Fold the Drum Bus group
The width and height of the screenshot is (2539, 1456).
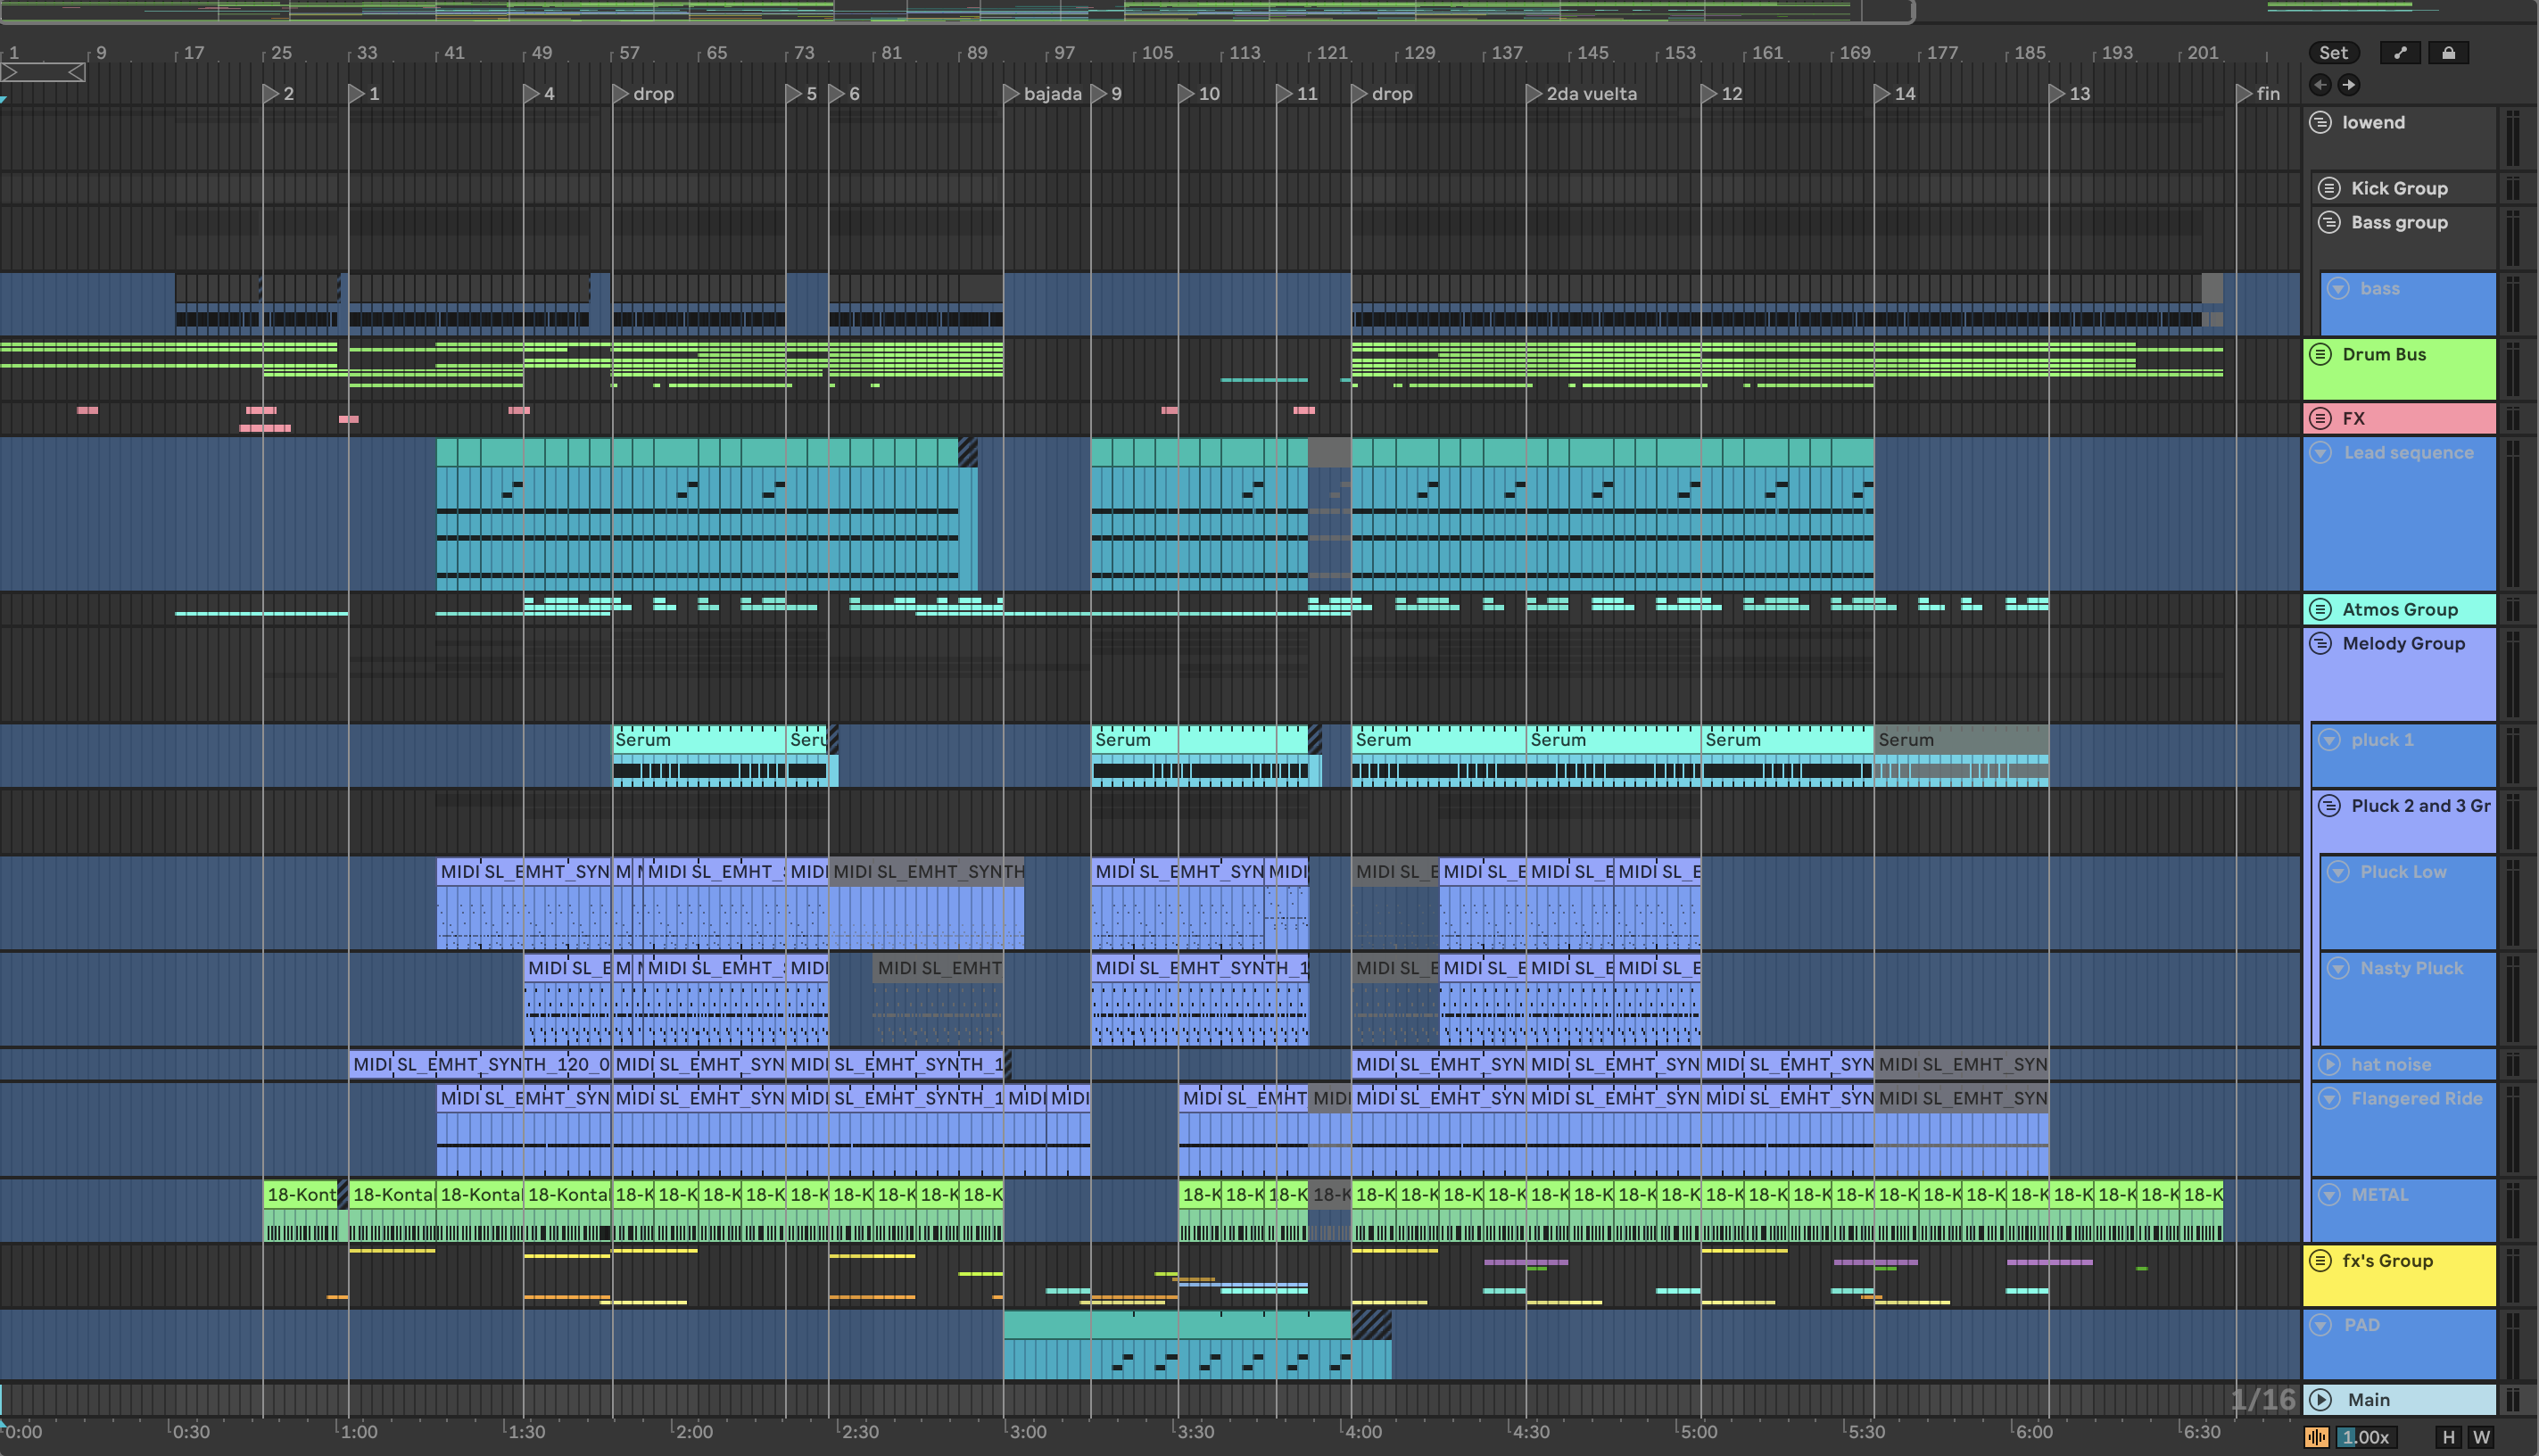pos(2321,354)
